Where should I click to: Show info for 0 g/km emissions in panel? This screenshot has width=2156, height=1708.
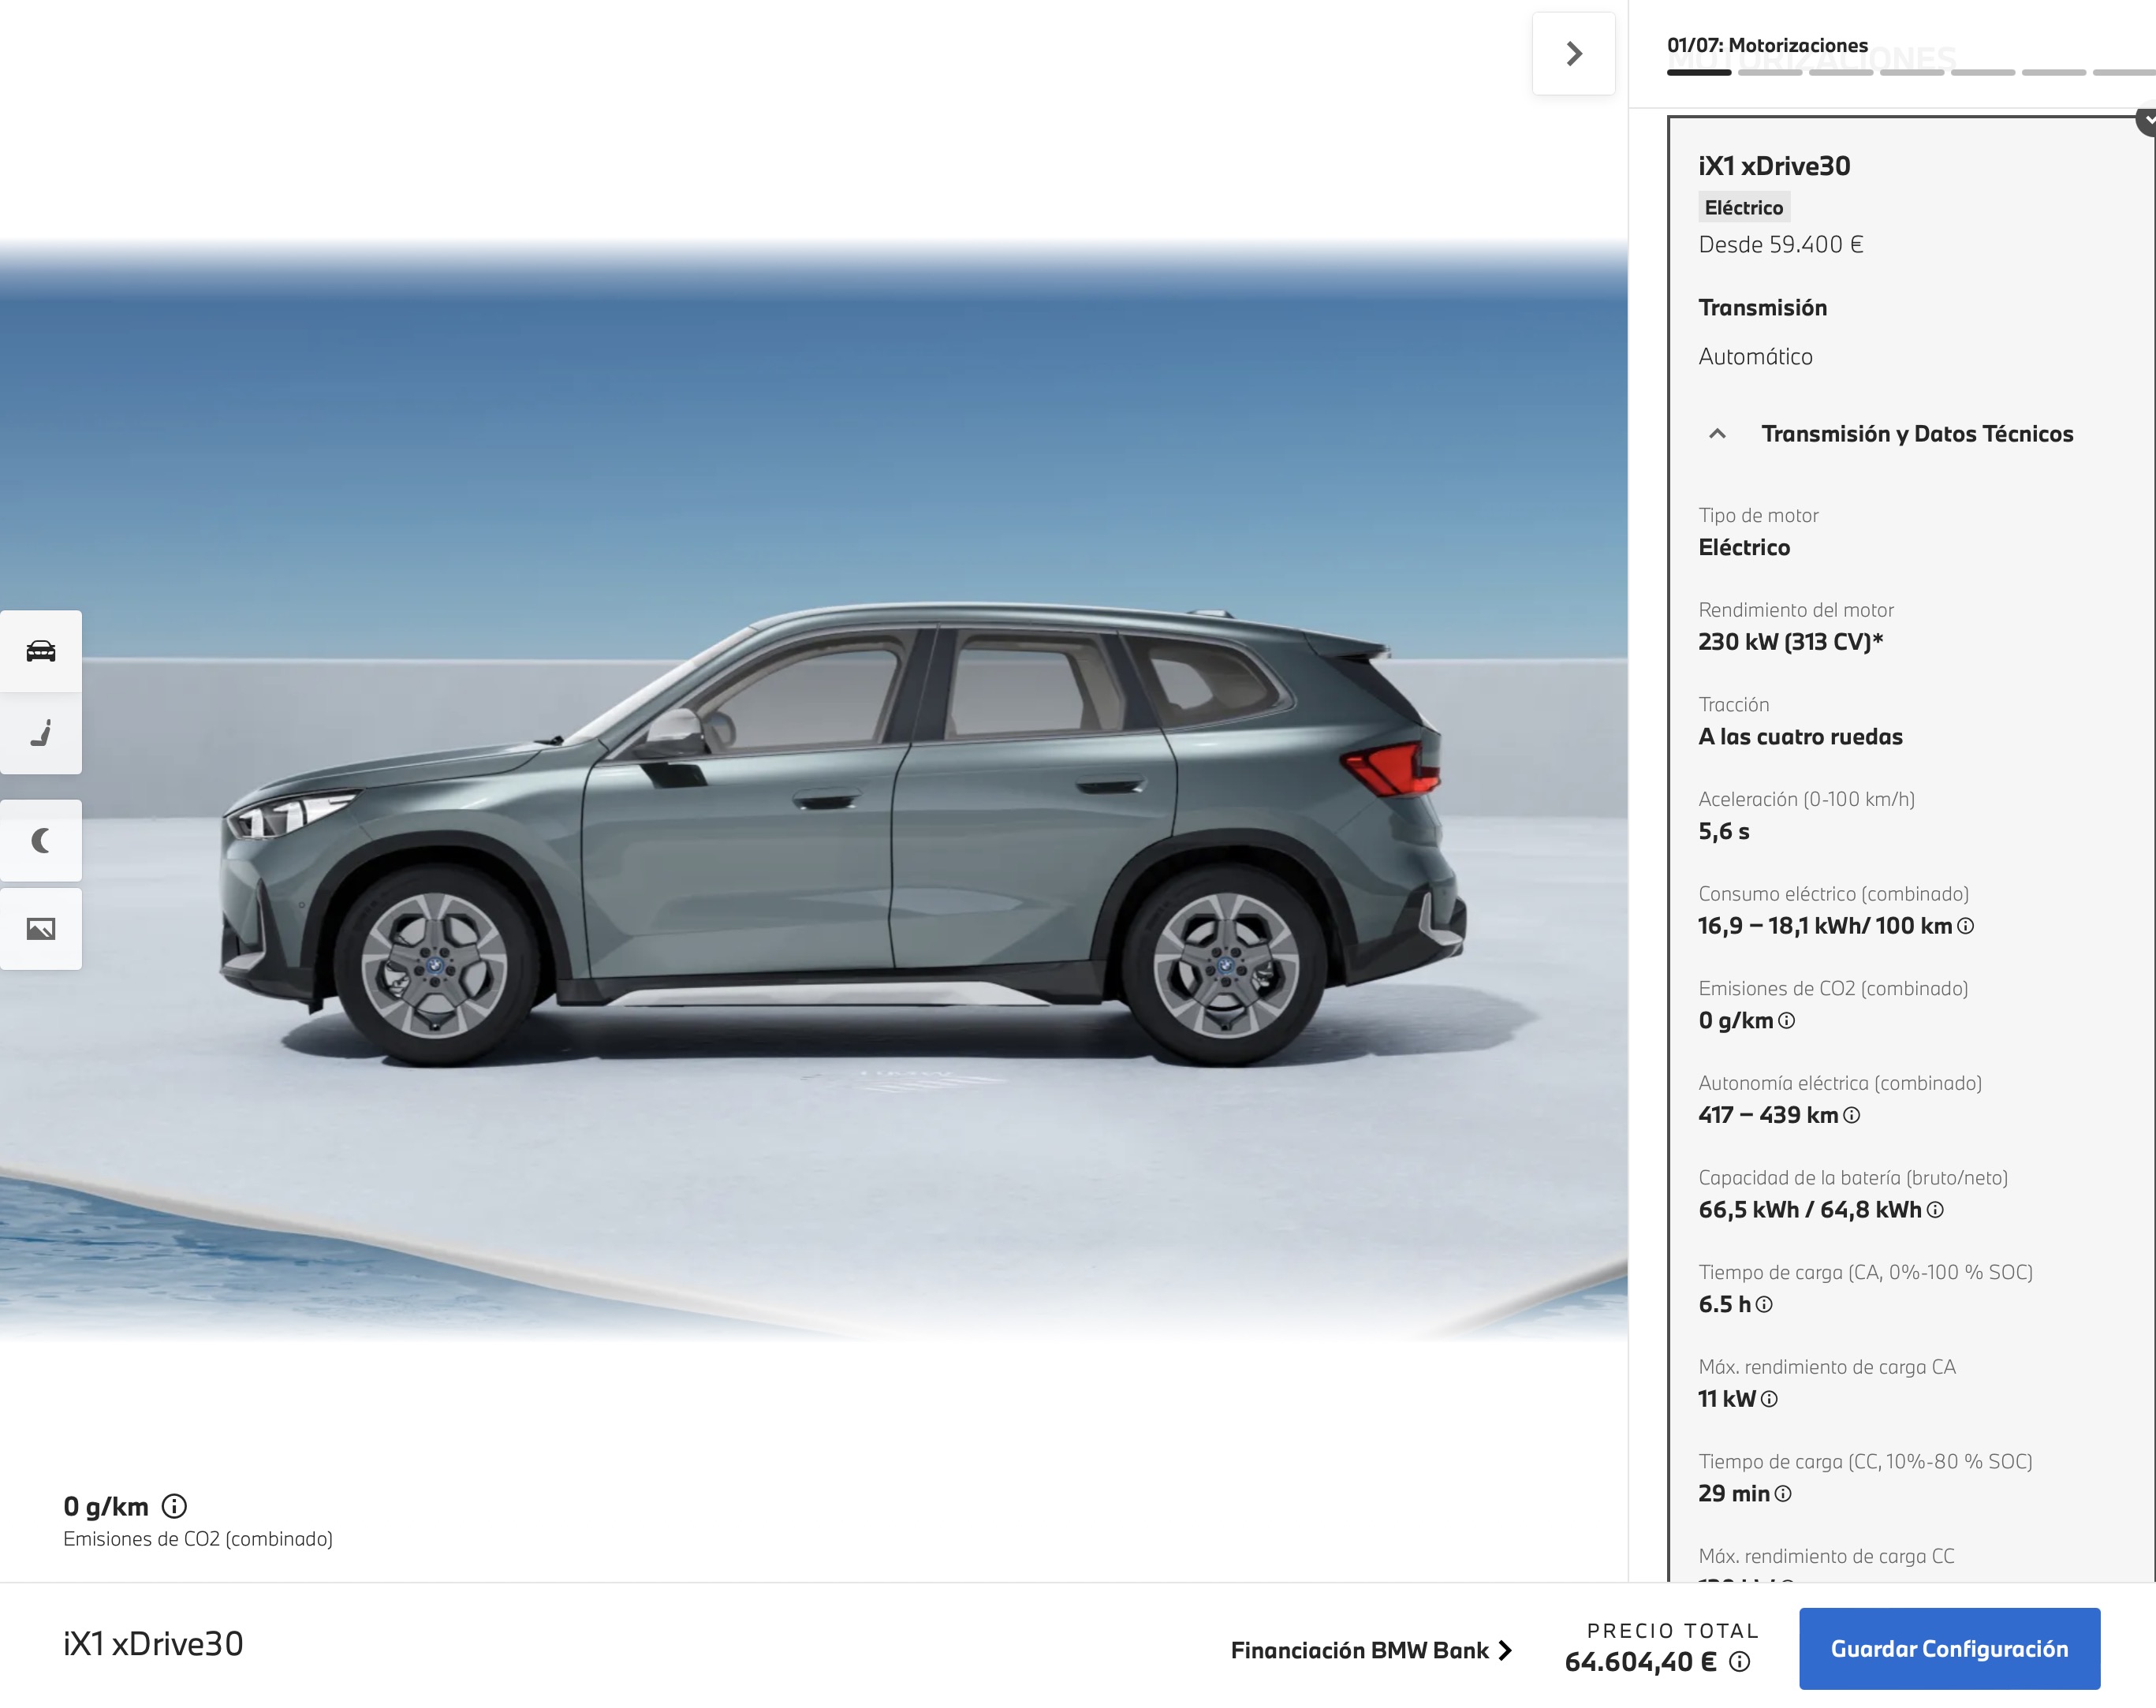(1786, 1021)
